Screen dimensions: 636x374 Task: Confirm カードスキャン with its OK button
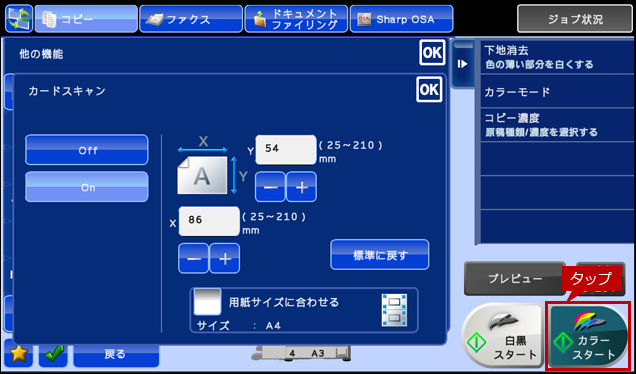429,89
